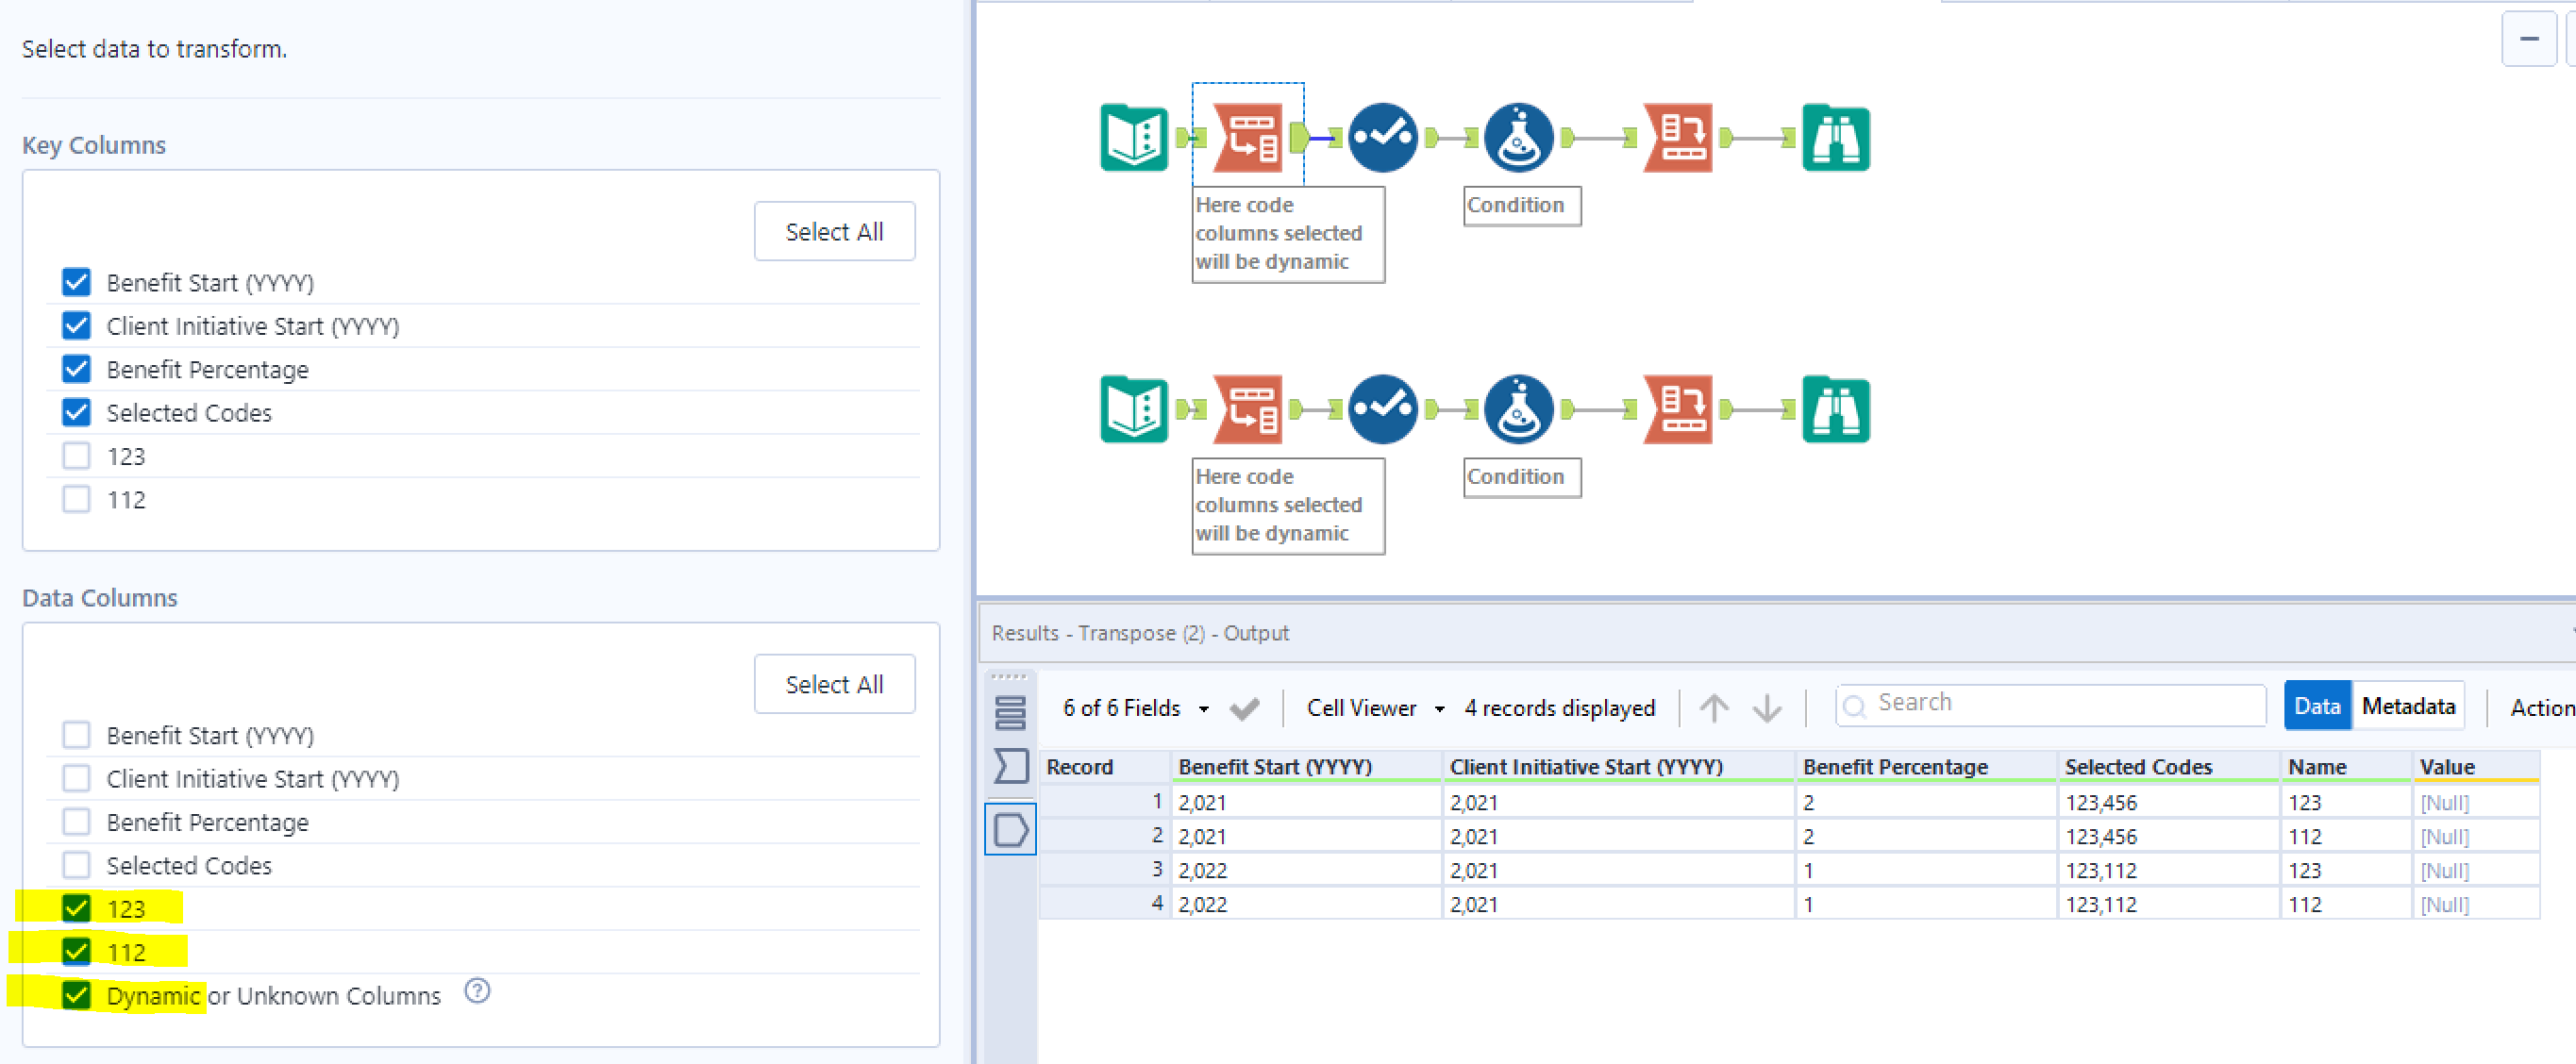Disable the highlighted 112 data column checkbox
The image size is (2576, 1064).
point(76,951)
